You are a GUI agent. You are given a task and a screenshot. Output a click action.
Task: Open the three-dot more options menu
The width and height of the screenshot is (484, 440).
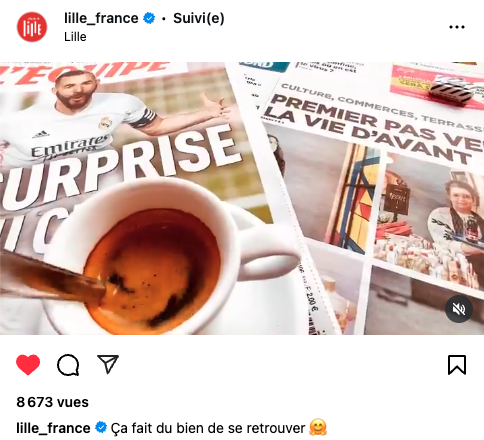point(457,27)
